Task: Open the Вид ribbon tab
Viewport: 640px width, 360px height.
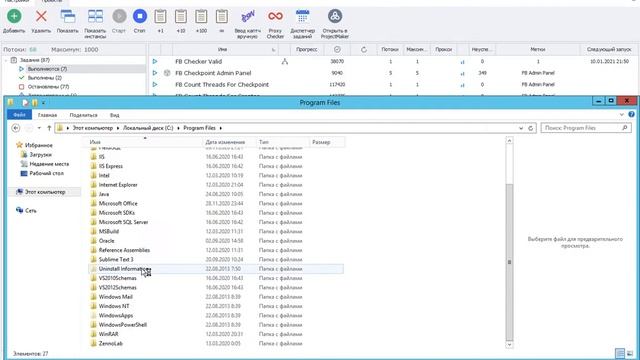Action: tap(115, 115)
